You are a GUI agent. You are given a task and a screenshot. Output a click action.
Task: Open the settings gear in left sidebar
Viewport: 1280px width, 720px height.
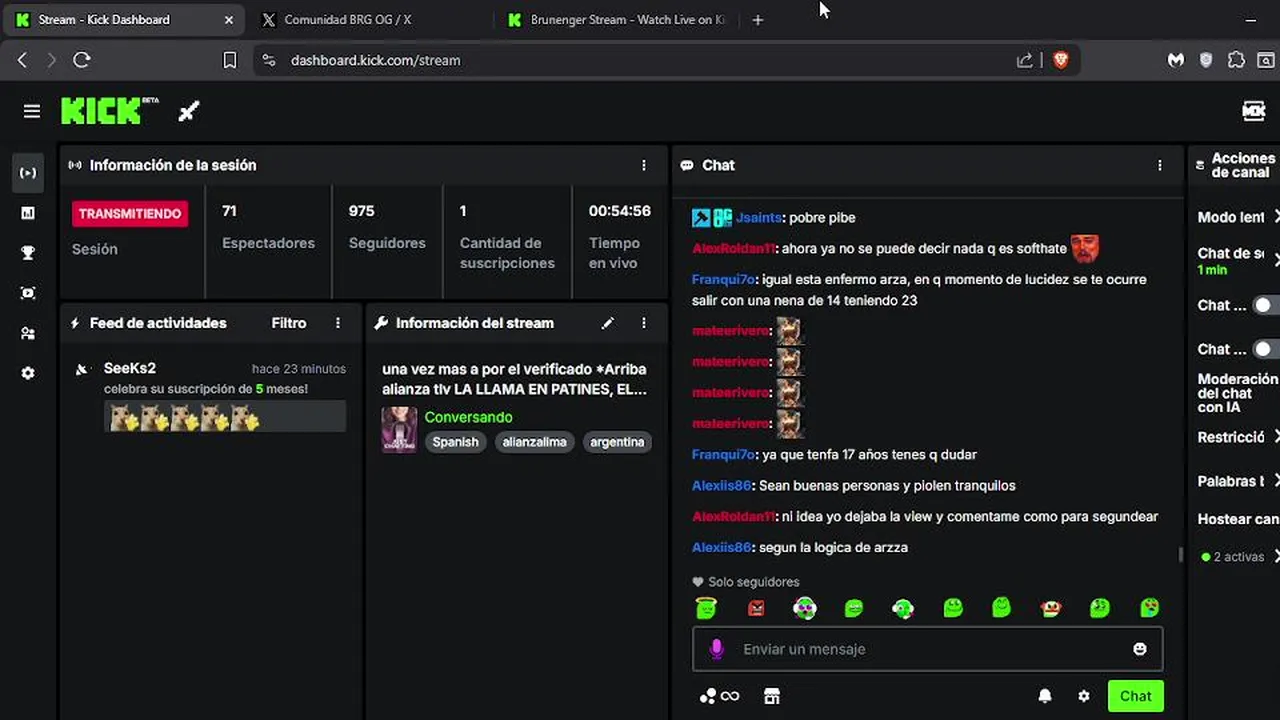28,373
